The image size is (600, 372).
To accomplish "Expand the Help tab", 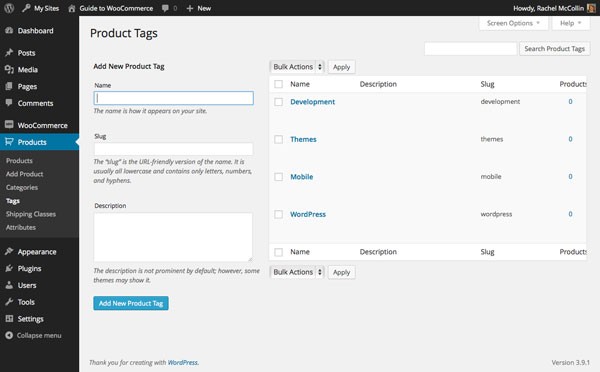I will (x=571, y=23).
